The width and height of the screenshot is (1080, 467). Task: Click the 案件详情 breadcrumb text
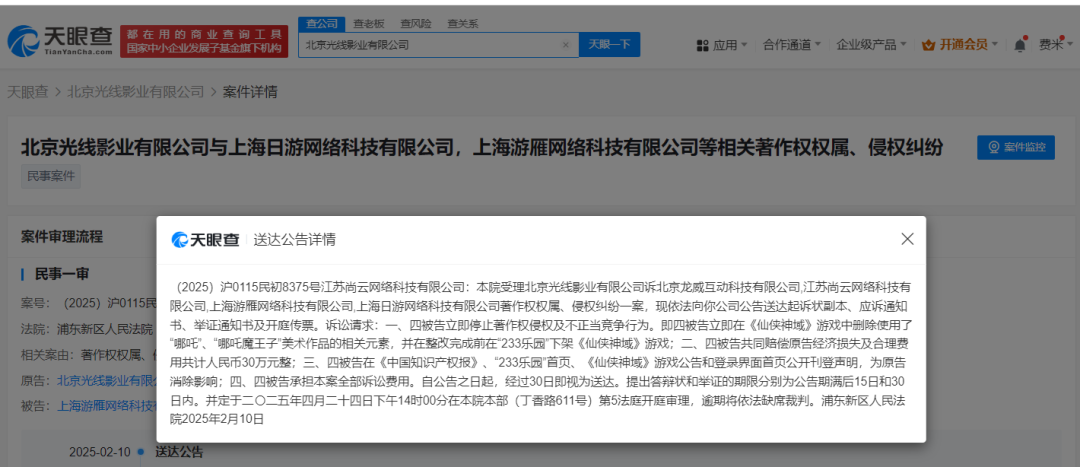(250, 92)
